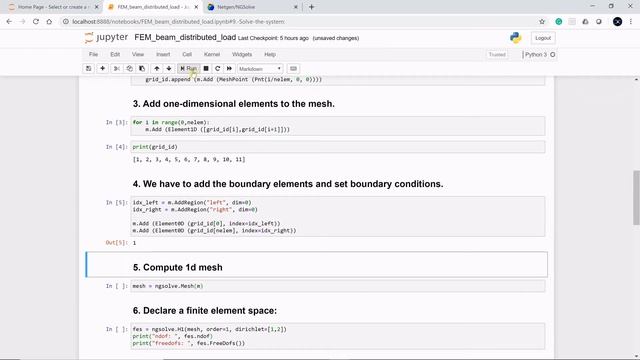Open the browser profile avatar
640x360 pixels.
[x=617, y=22]
